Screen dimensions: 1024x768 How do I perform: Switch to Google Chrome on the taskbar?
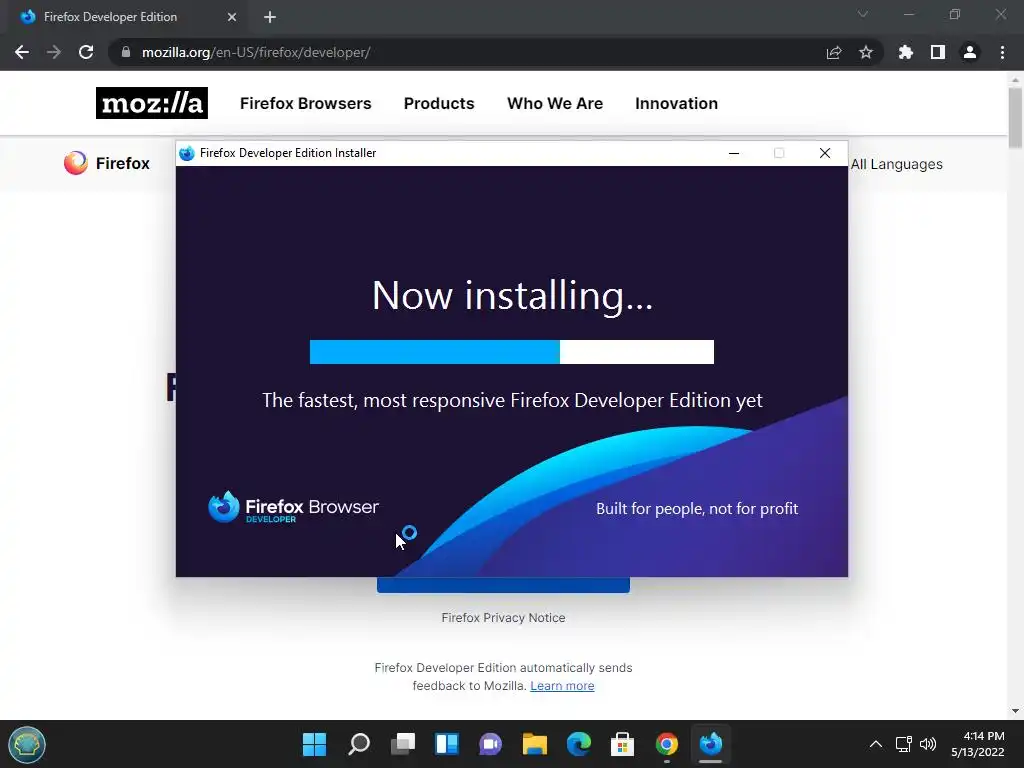point(667,744)
